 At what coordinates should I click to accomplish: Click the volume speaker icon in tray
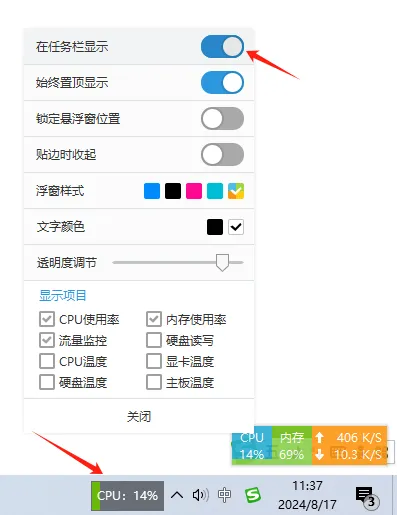click(x=201, y=495)
